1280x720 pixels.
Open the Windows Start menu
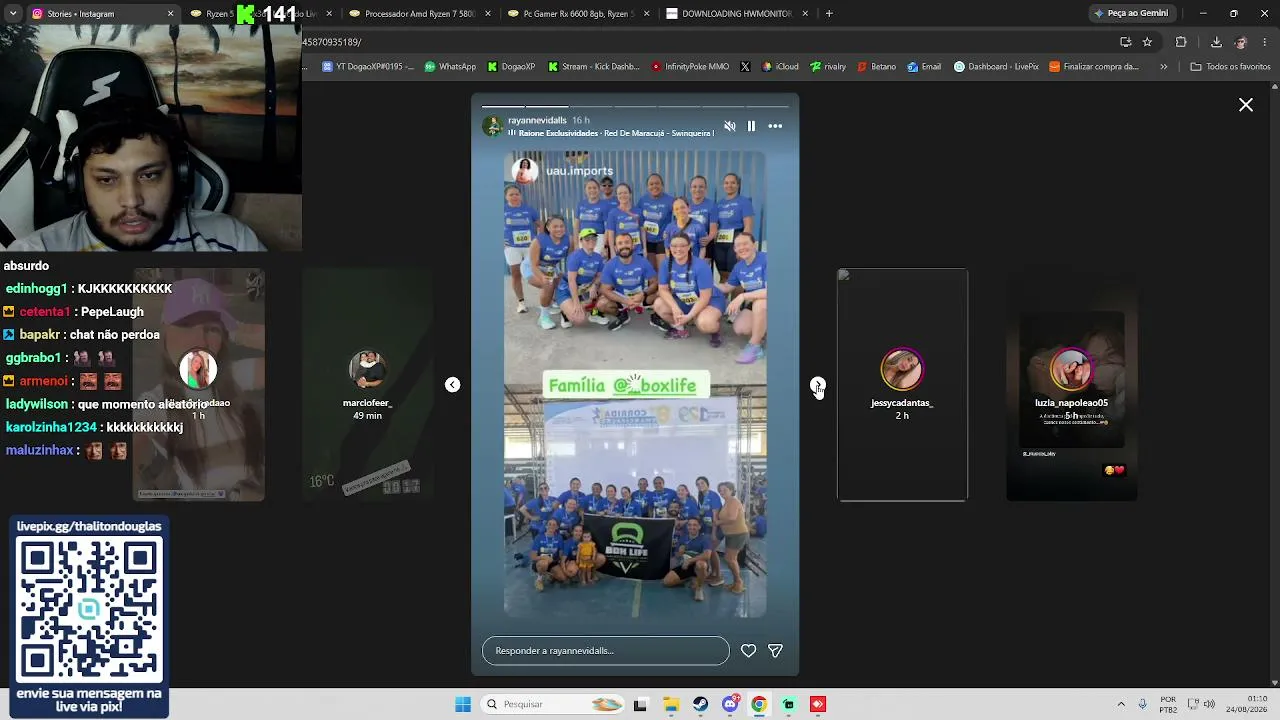coord(463,704)
